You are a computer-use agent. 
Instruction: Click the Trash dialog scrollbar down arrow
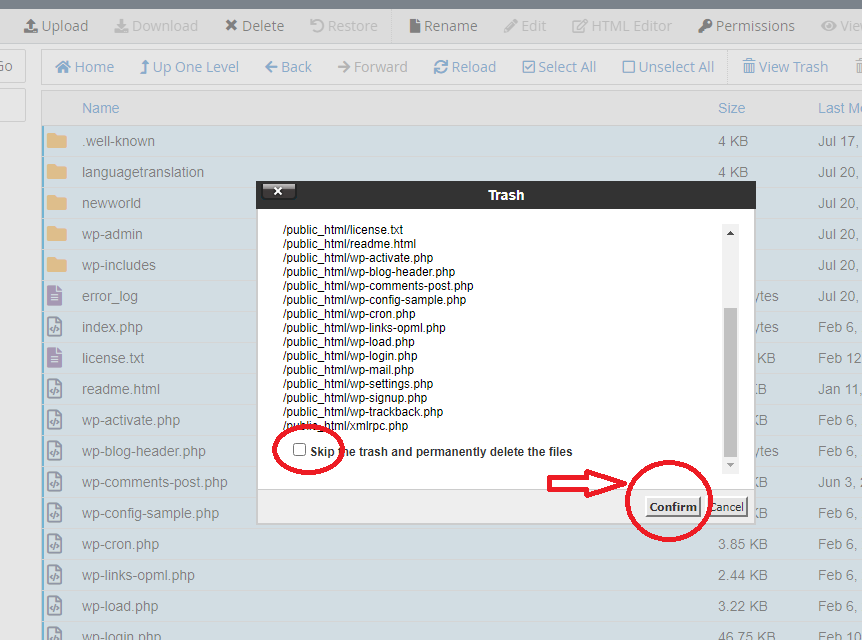pyautogui.click(x=730, y=465)
